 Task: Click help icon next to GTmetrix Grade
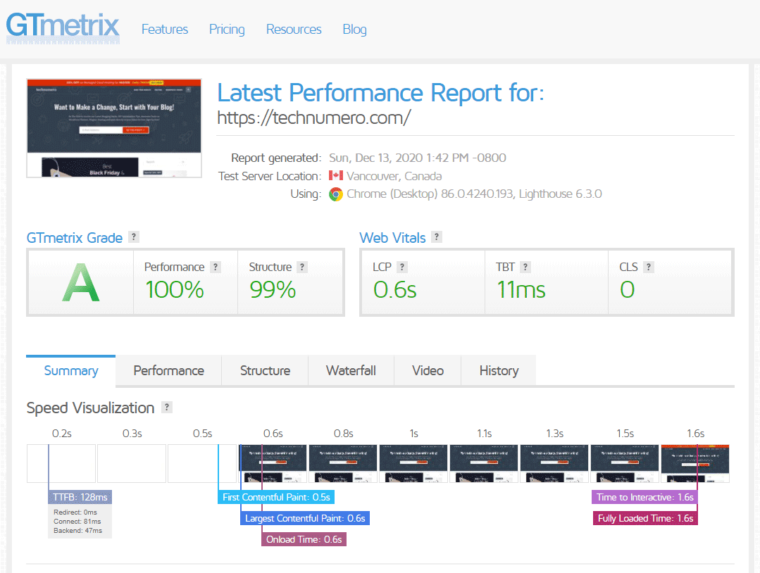coord(133,238)
